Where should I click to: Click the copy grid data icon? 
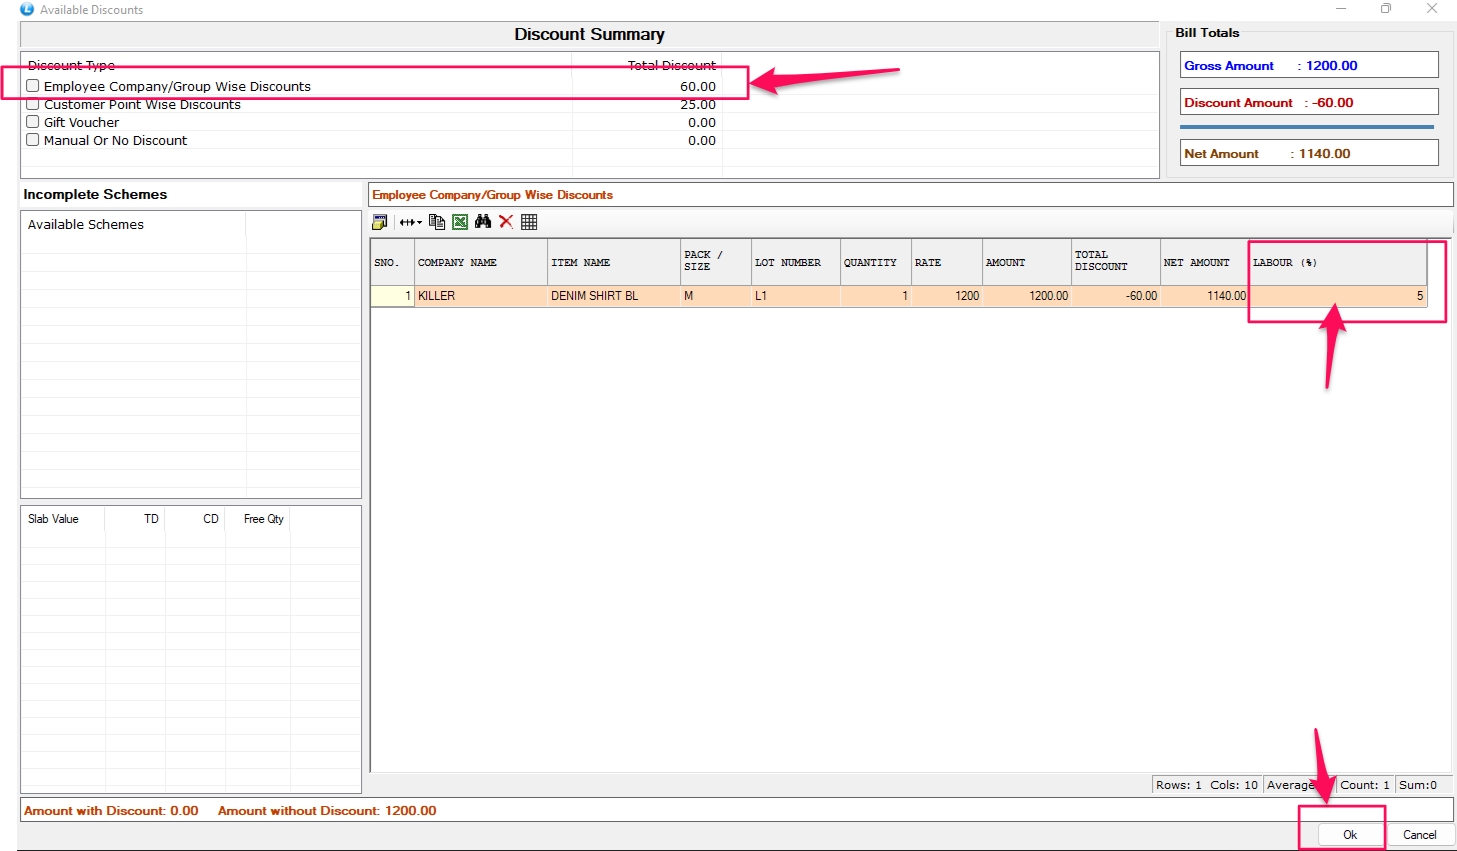click(437, 222)
